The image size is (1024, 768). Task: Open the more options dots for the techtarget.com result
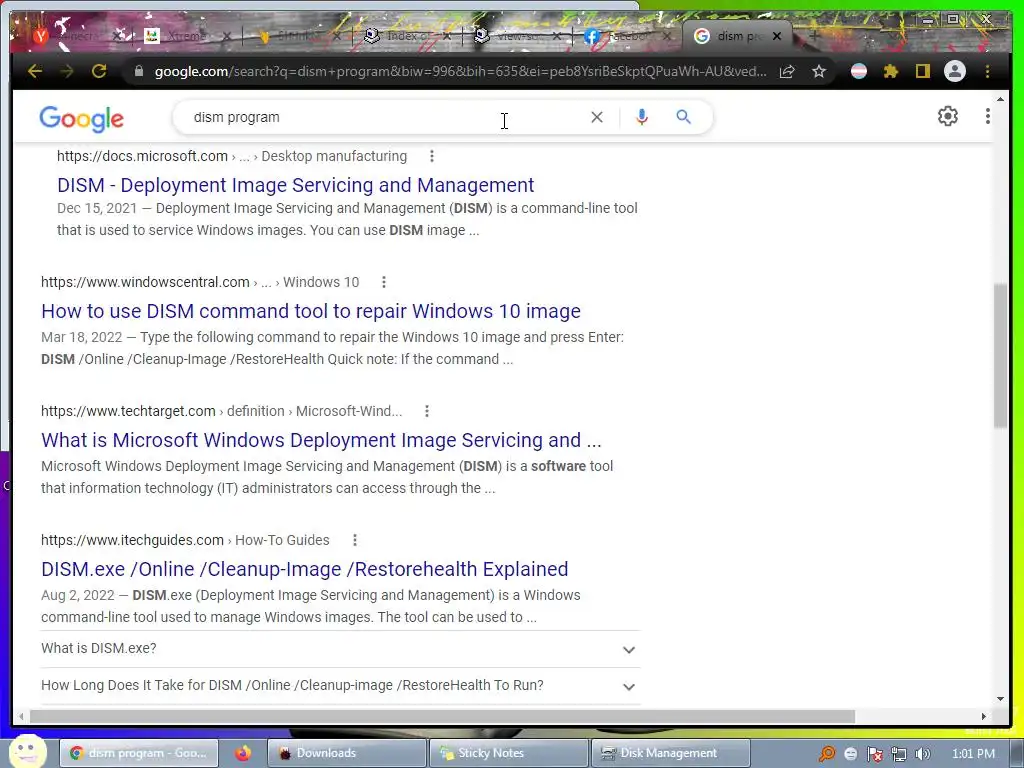click(x=427, y=411)
